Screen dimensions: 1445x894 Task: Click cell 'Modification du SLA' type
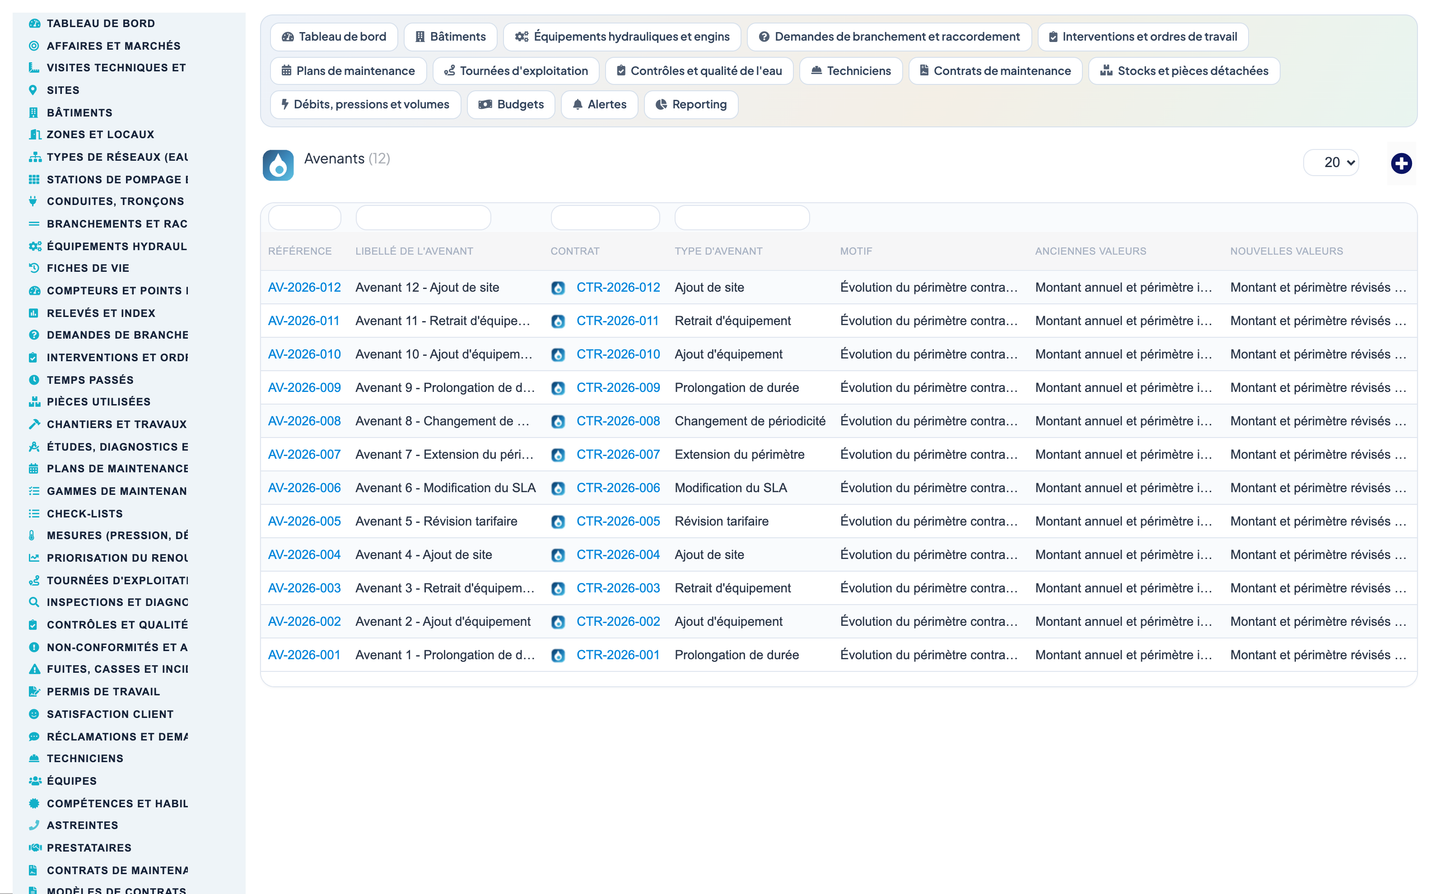point(731,488)
